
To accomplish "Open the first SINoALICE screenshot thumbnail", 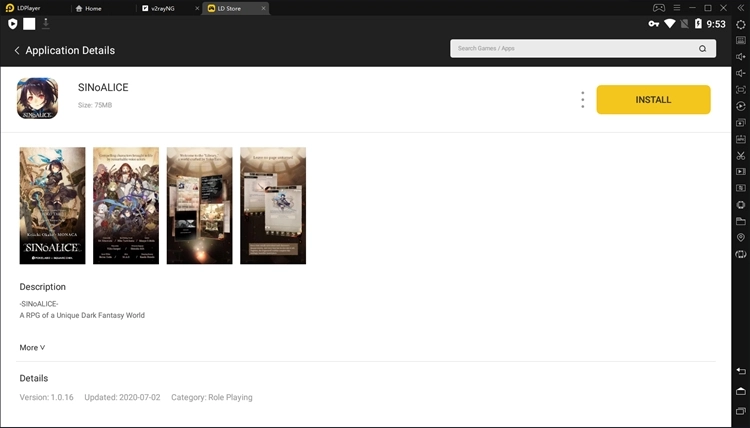I will tap(52, 205).
